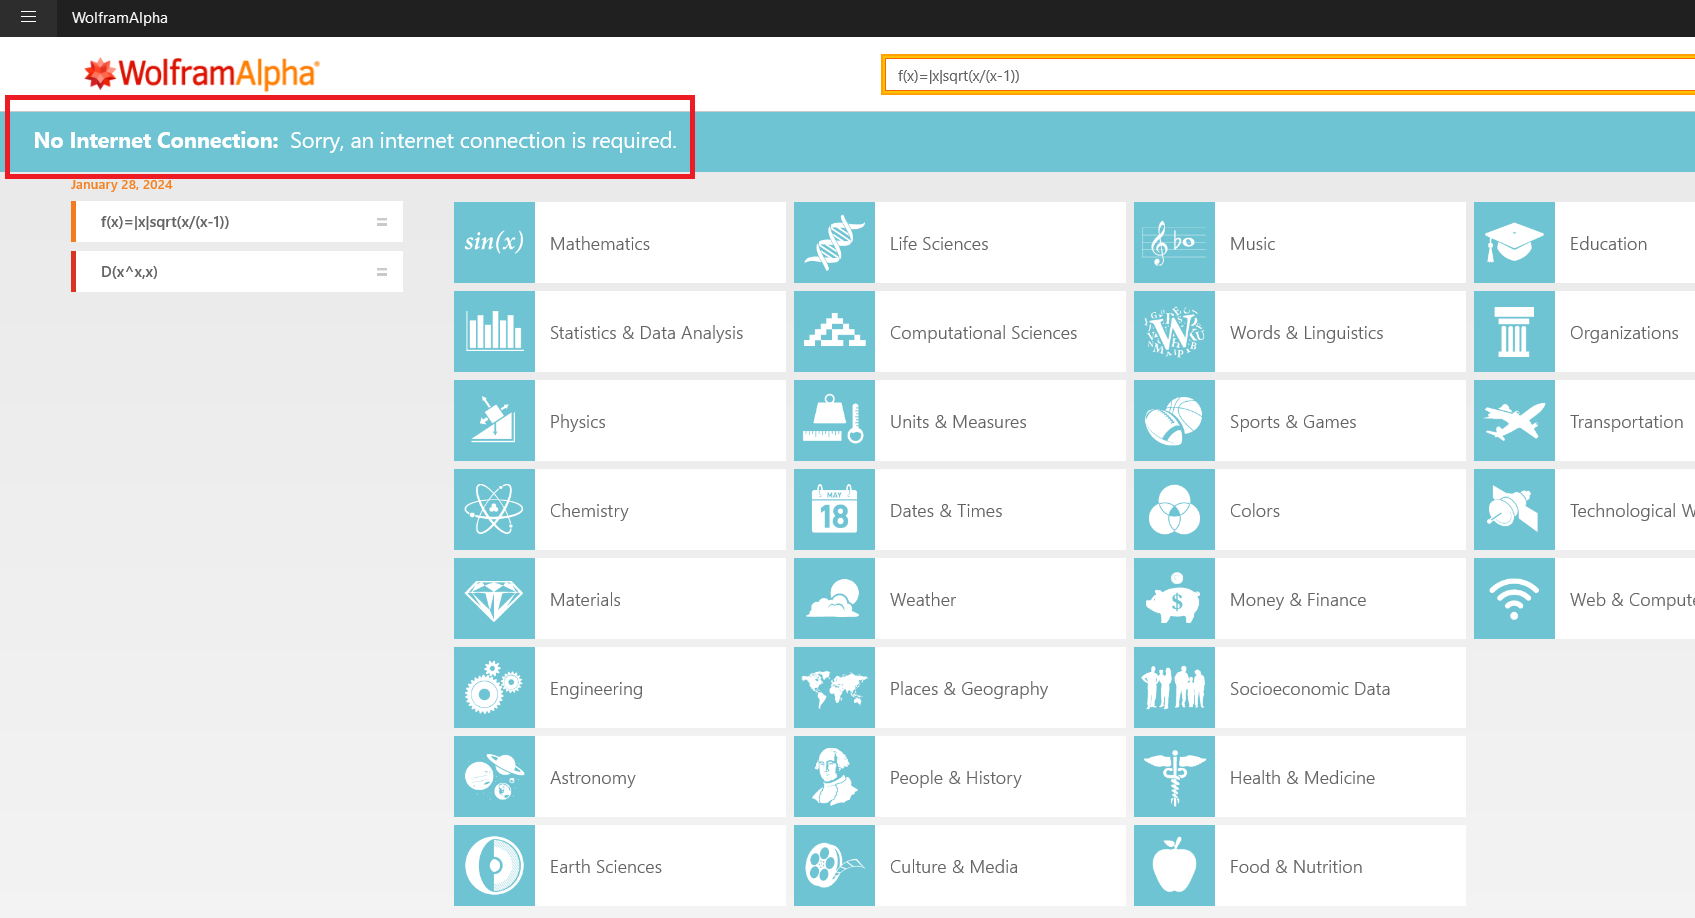Select the Weather cloud icon

834,599
